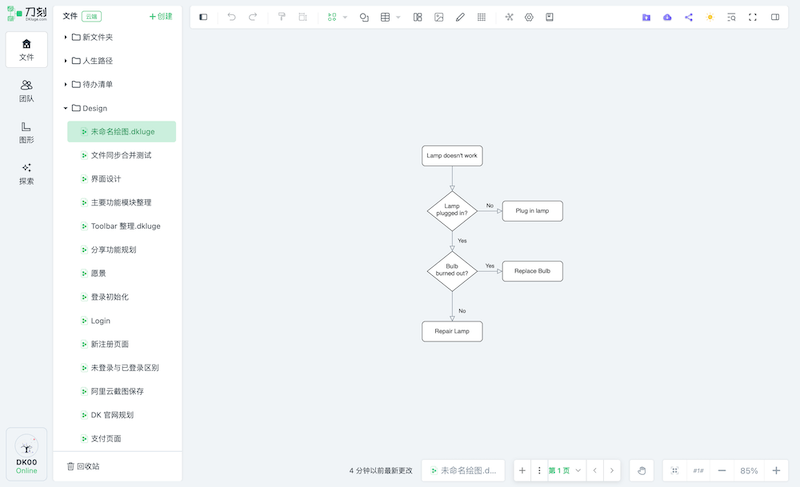This screenshot has height=487, width=800.
Task: Click the insert image icon
Action: 439,17
